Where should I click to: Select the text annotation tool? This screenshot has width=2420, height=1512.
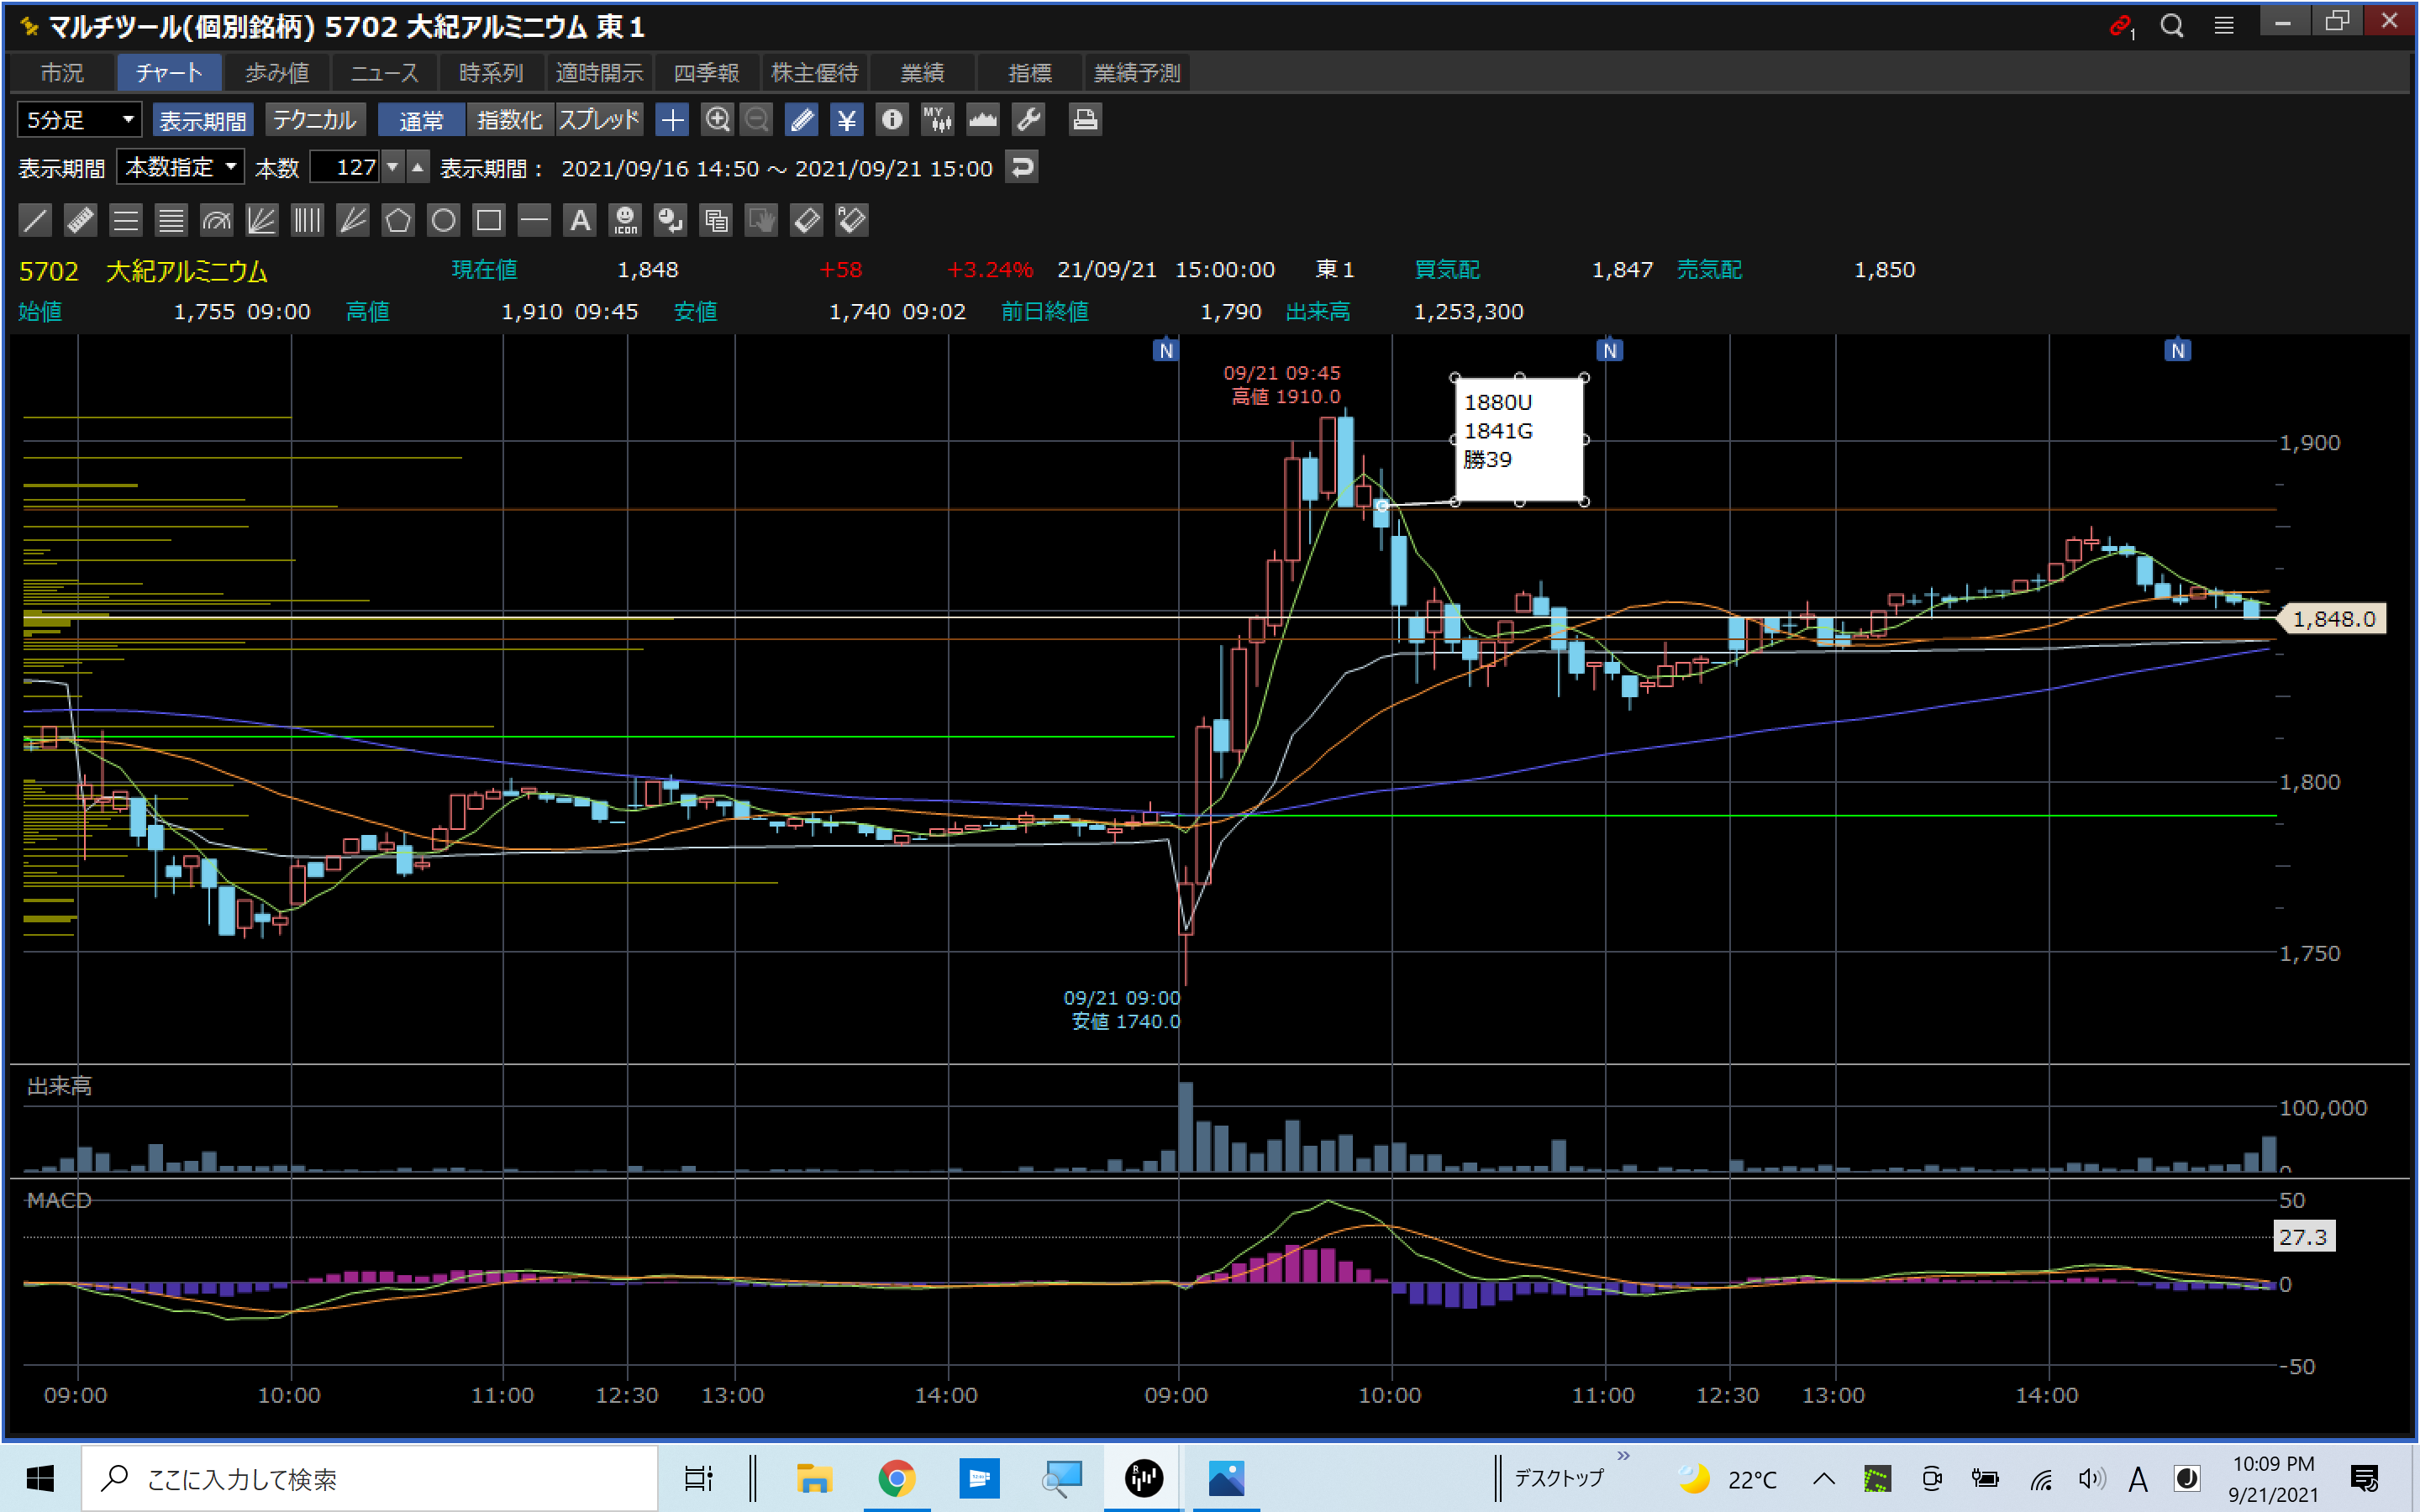580,220
